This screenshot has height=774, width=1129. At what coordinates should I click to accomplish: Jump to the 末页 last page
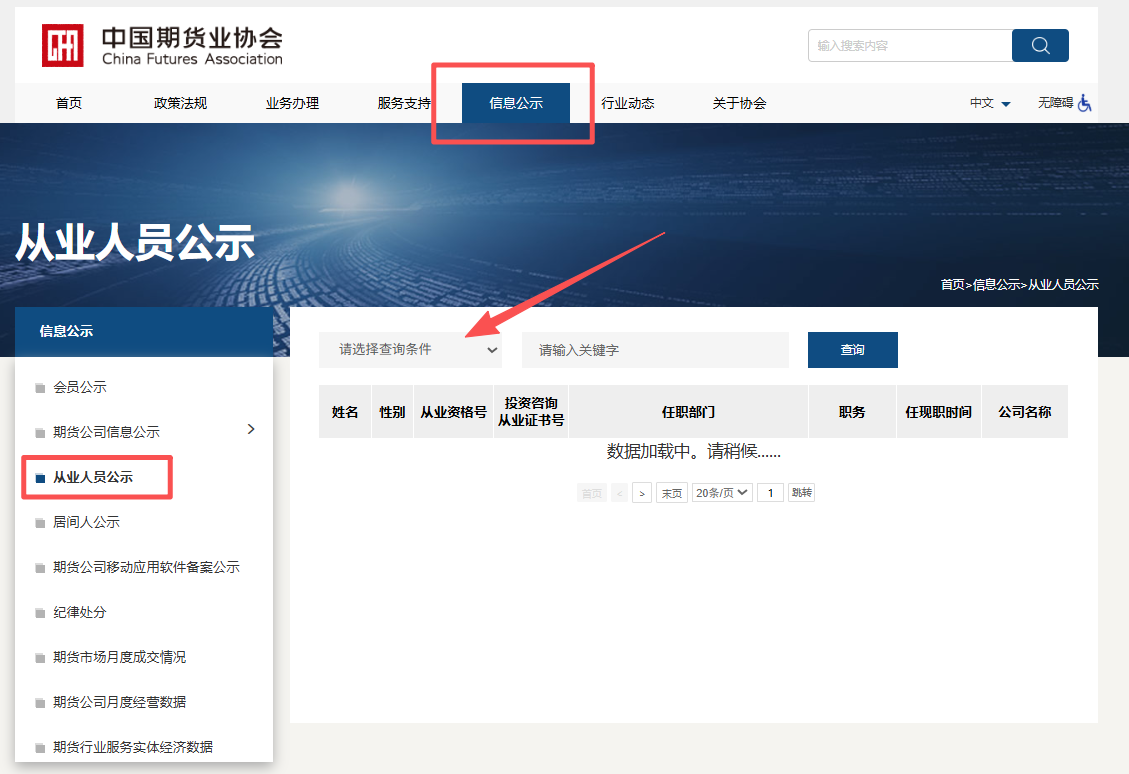(x=671, y=493)
